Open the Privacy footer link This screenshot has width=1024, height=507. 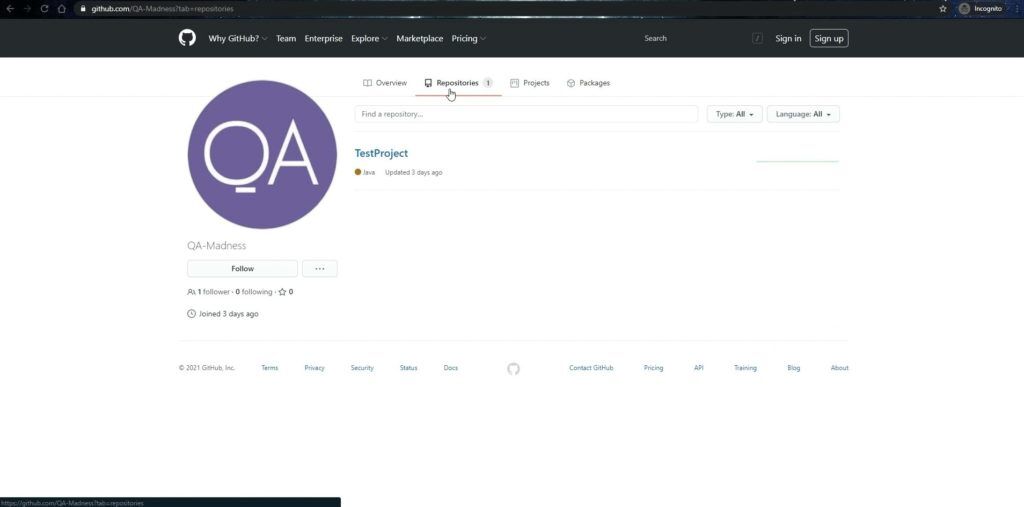pos(314,368)
